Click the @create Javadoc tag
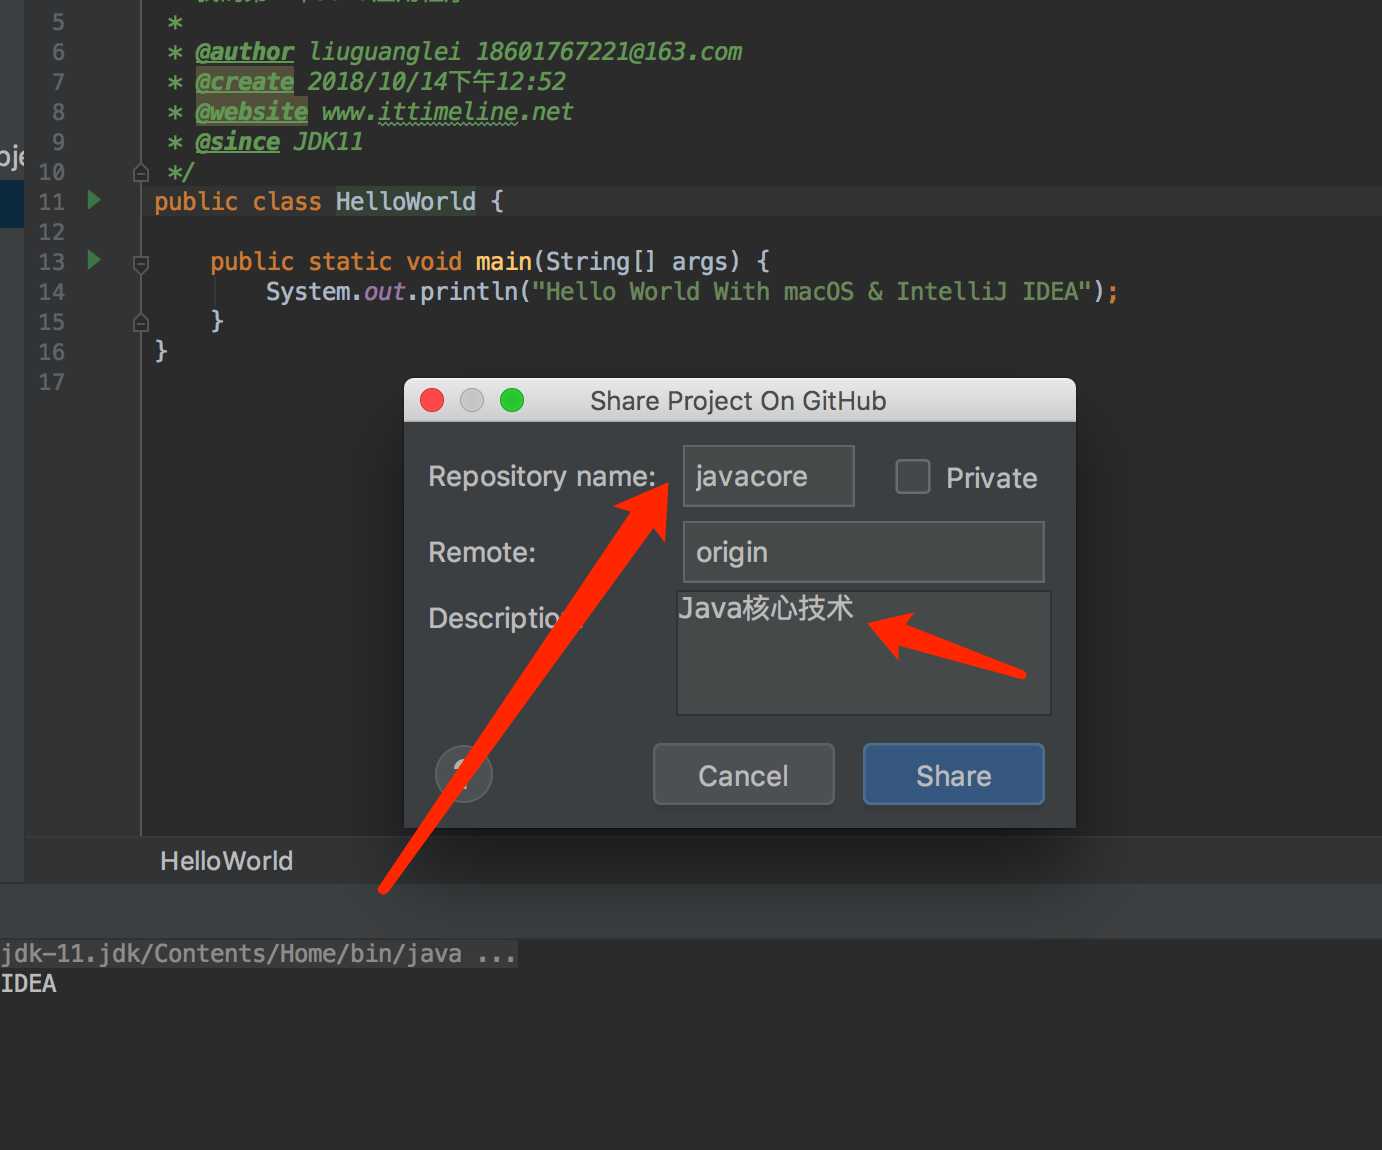Image resolution: width=1382 pixels, height=1150 pixels. (x=244, y=82)
